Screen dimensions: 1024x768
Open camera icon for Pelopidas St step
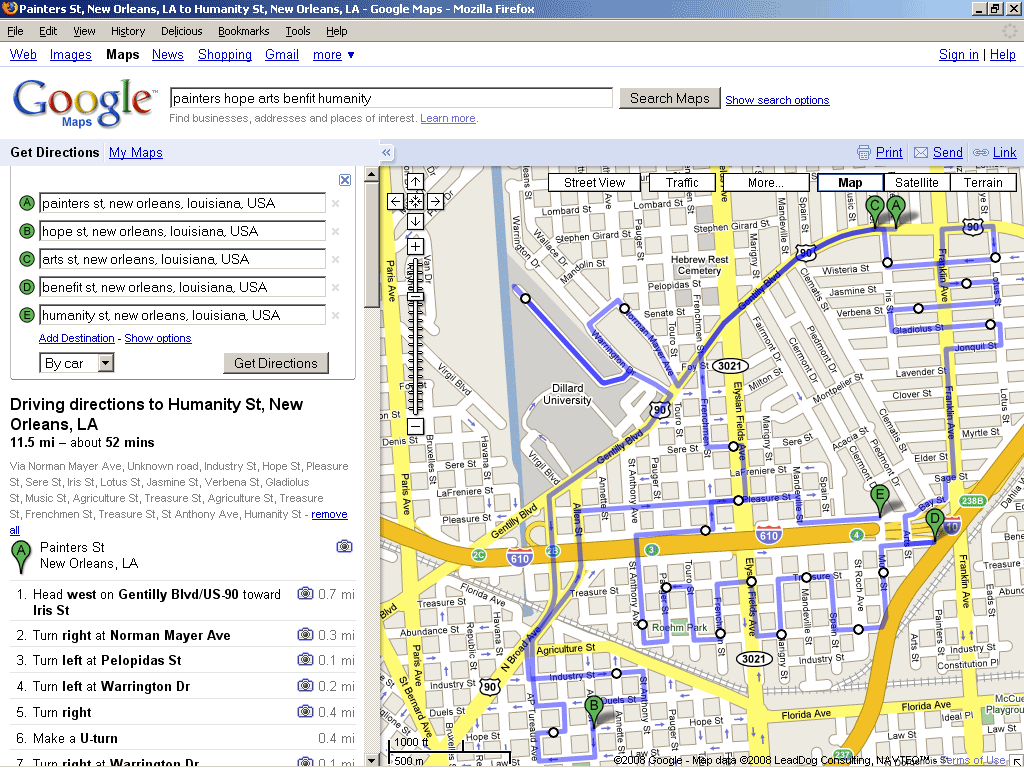(305, 660)
